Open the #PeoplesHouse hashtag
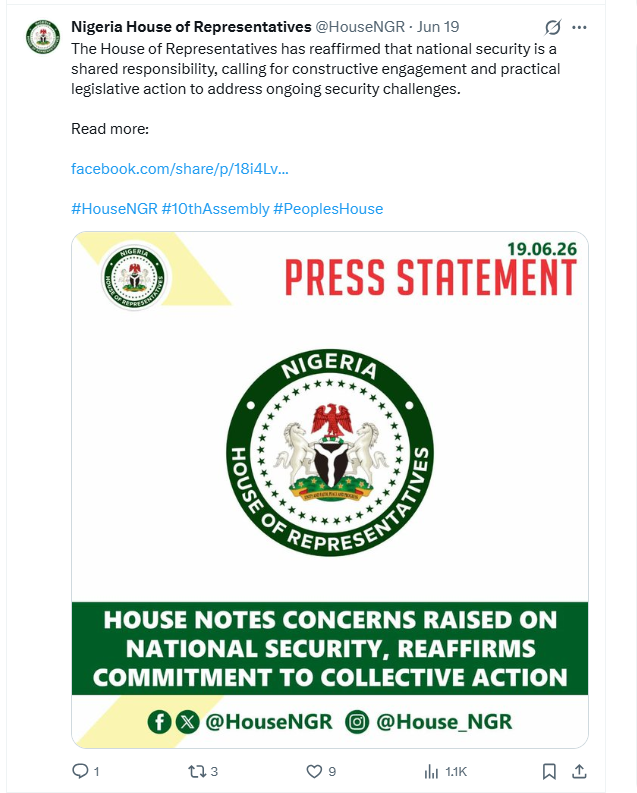The image size is (637, 793). pyautogui.click(x=328, y=209)
